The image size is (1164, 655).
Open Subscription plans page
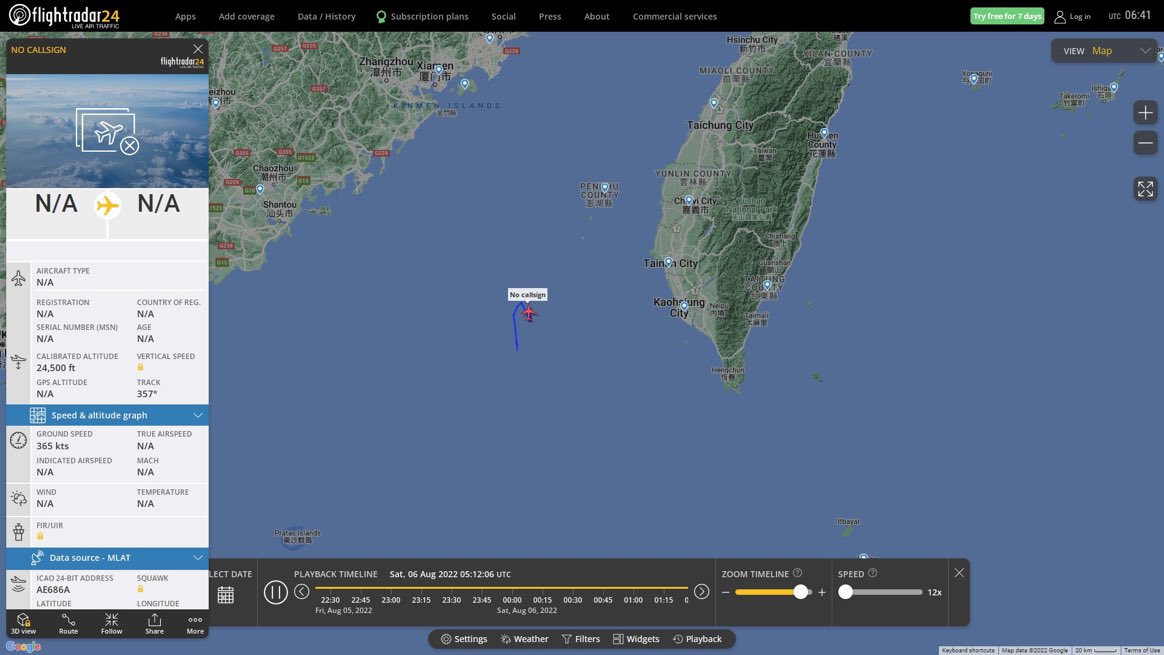pos(422,16)
